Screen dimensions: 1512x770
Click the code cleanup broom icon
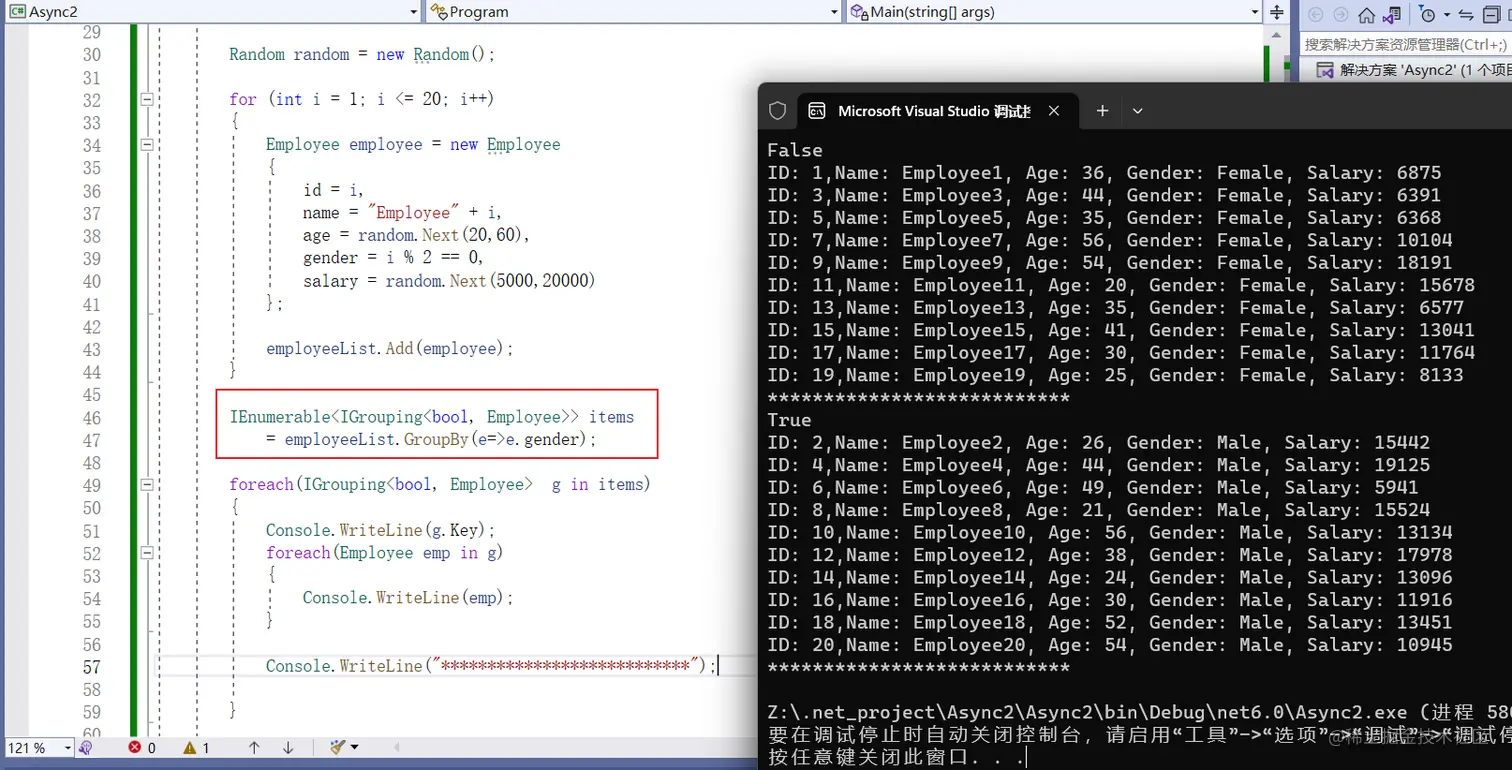tap(337, 748)
